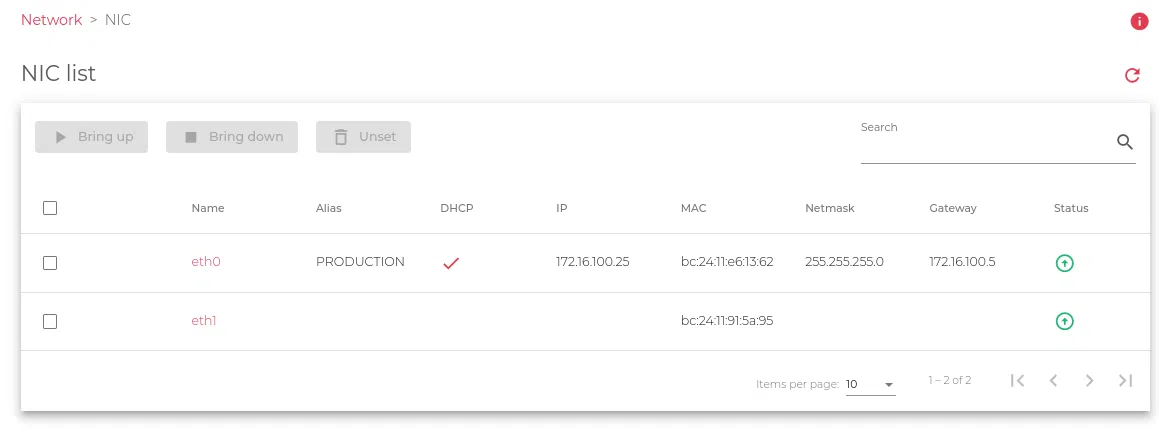Click eth1 green status up icon
Viewport: 1159px width, 431px height.
pos(1065,321)
